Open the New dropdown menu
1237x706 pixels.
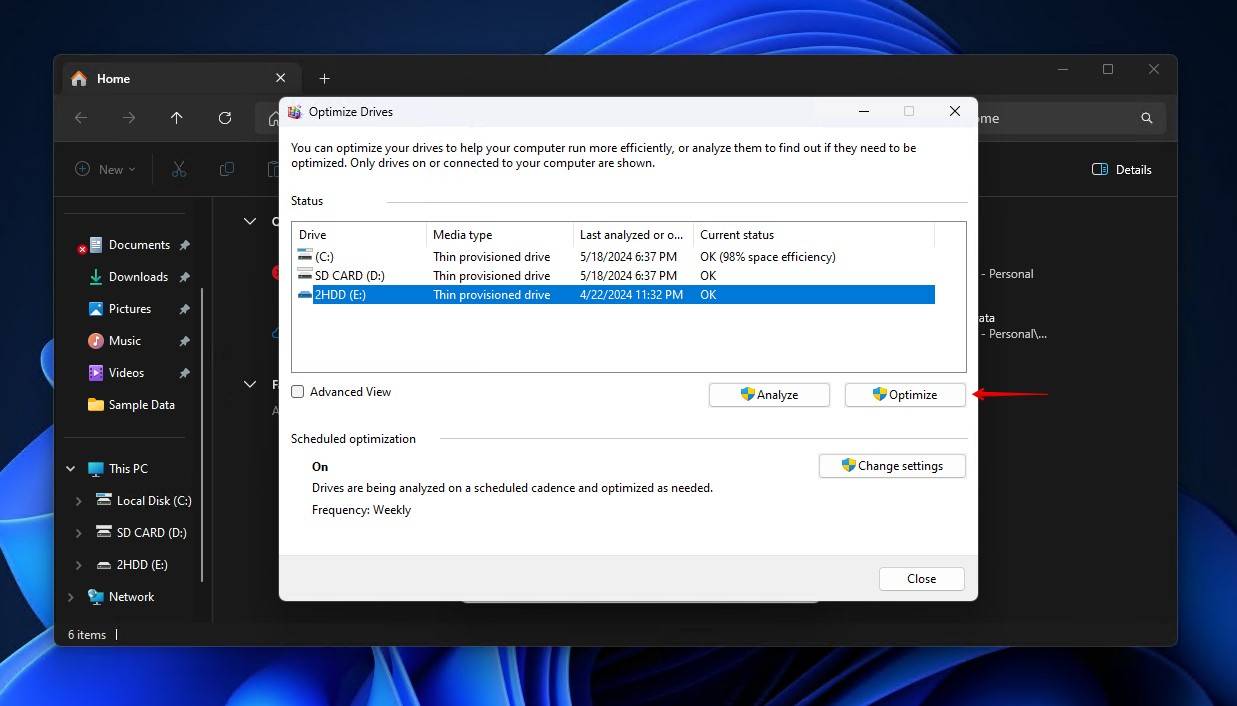point(106,170)
